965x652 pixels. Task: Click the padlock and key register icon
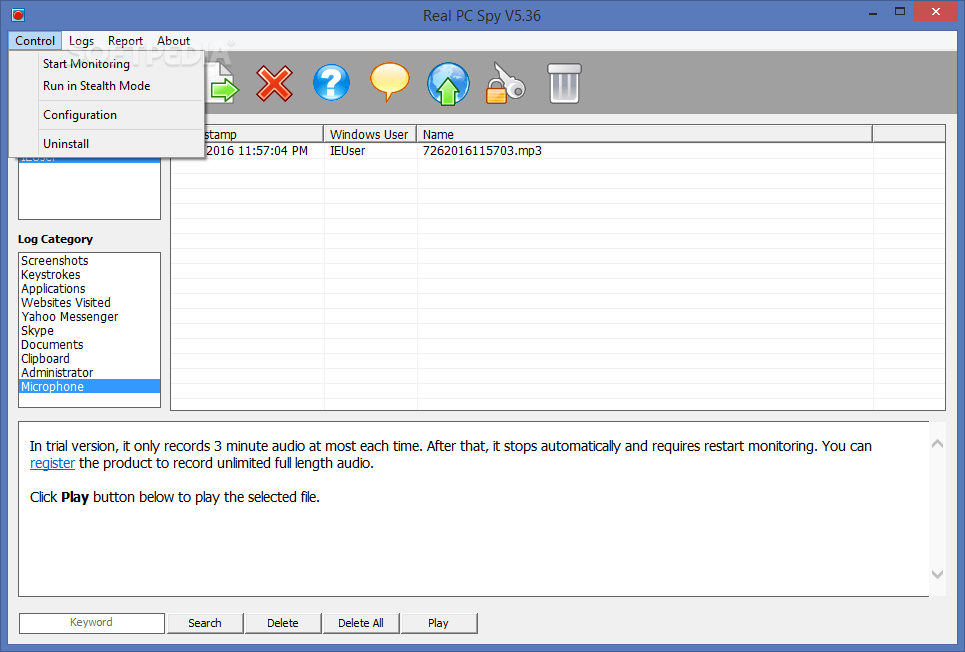pos(505,84)
